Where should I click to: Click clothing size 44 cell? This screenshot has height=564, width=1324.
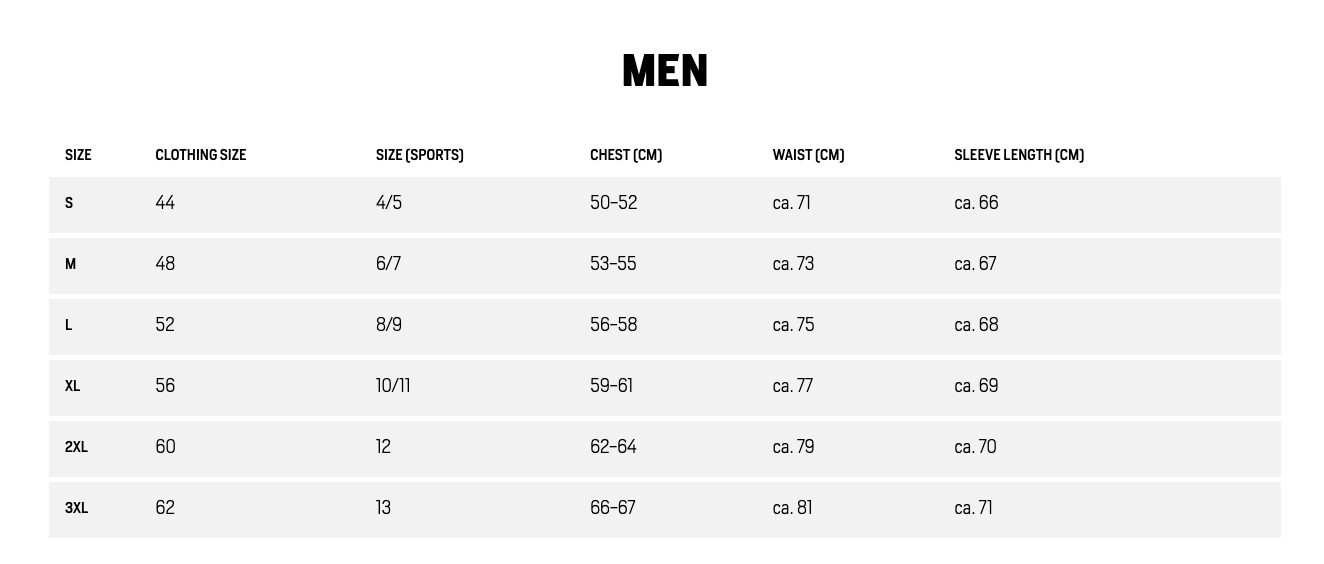click(x=165, y=203)
